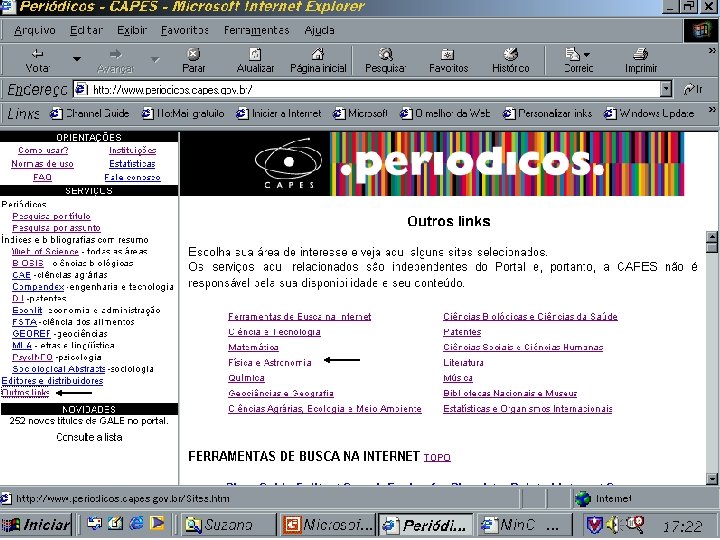The width and height of the screenshot is (720, 540).
Task: Open the Ferramentas menu
Action: click(x=256, y=30)
